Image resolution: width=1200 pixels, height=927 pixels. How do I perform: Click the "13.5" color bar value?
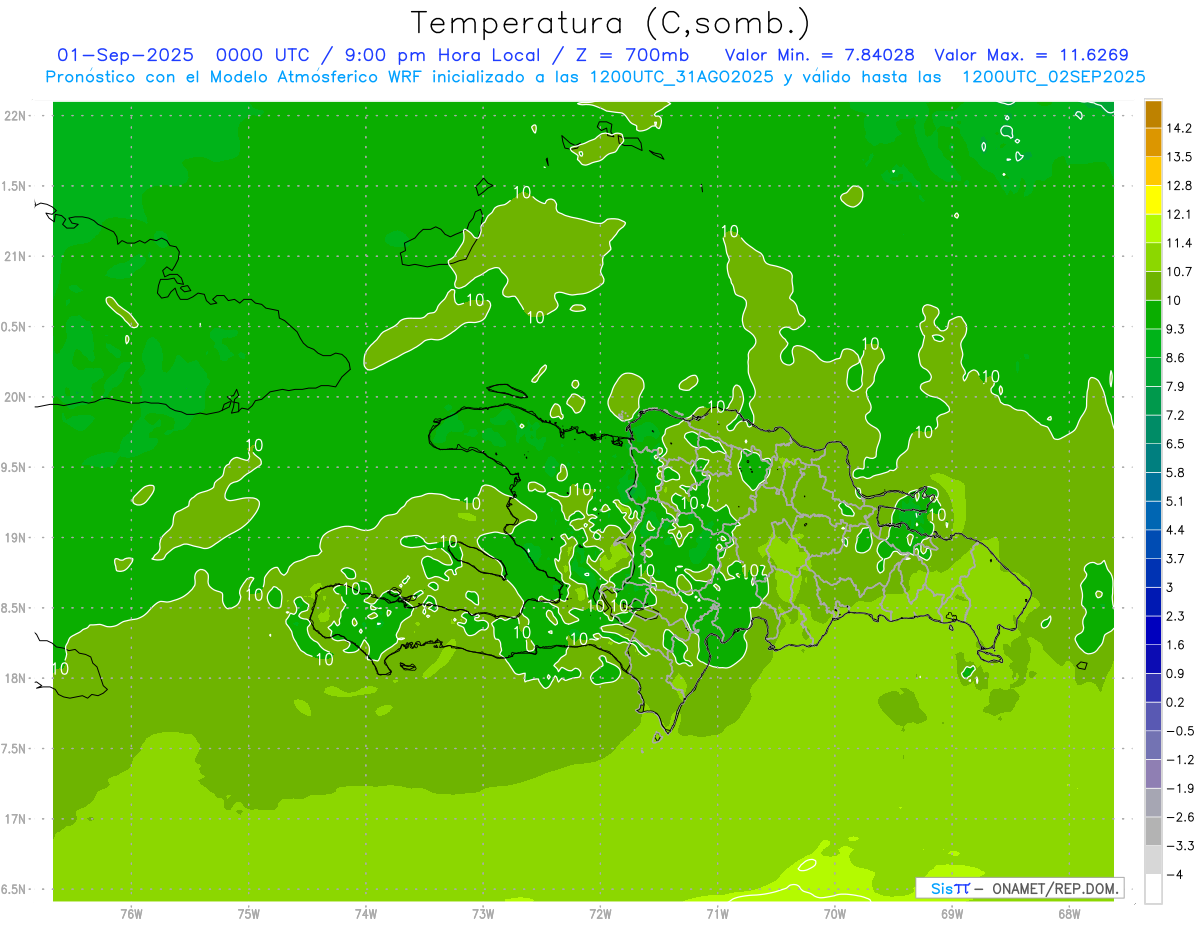coord(1180,157)
